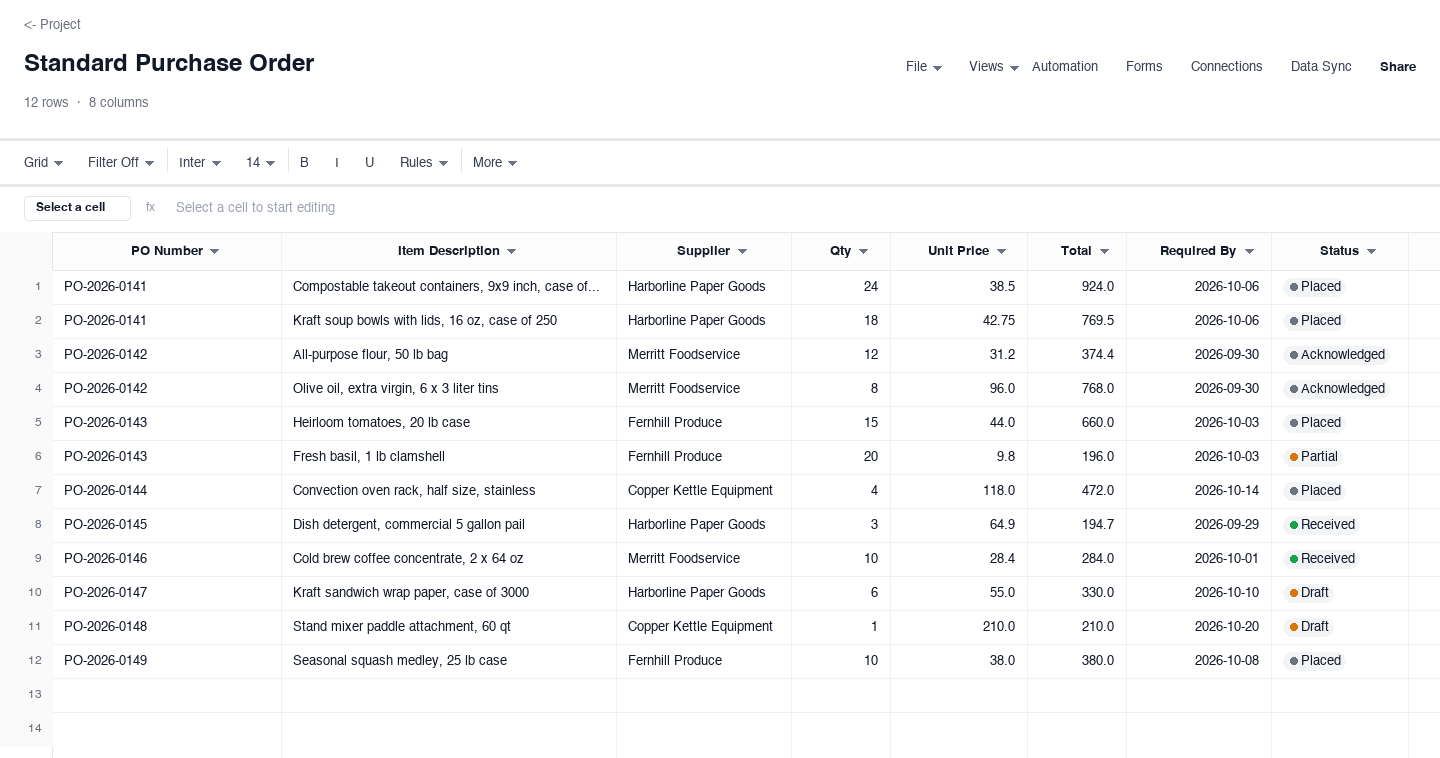Click Acknowledged status for All-purpose flour

pyautogui.click(x=1337, y=355)
